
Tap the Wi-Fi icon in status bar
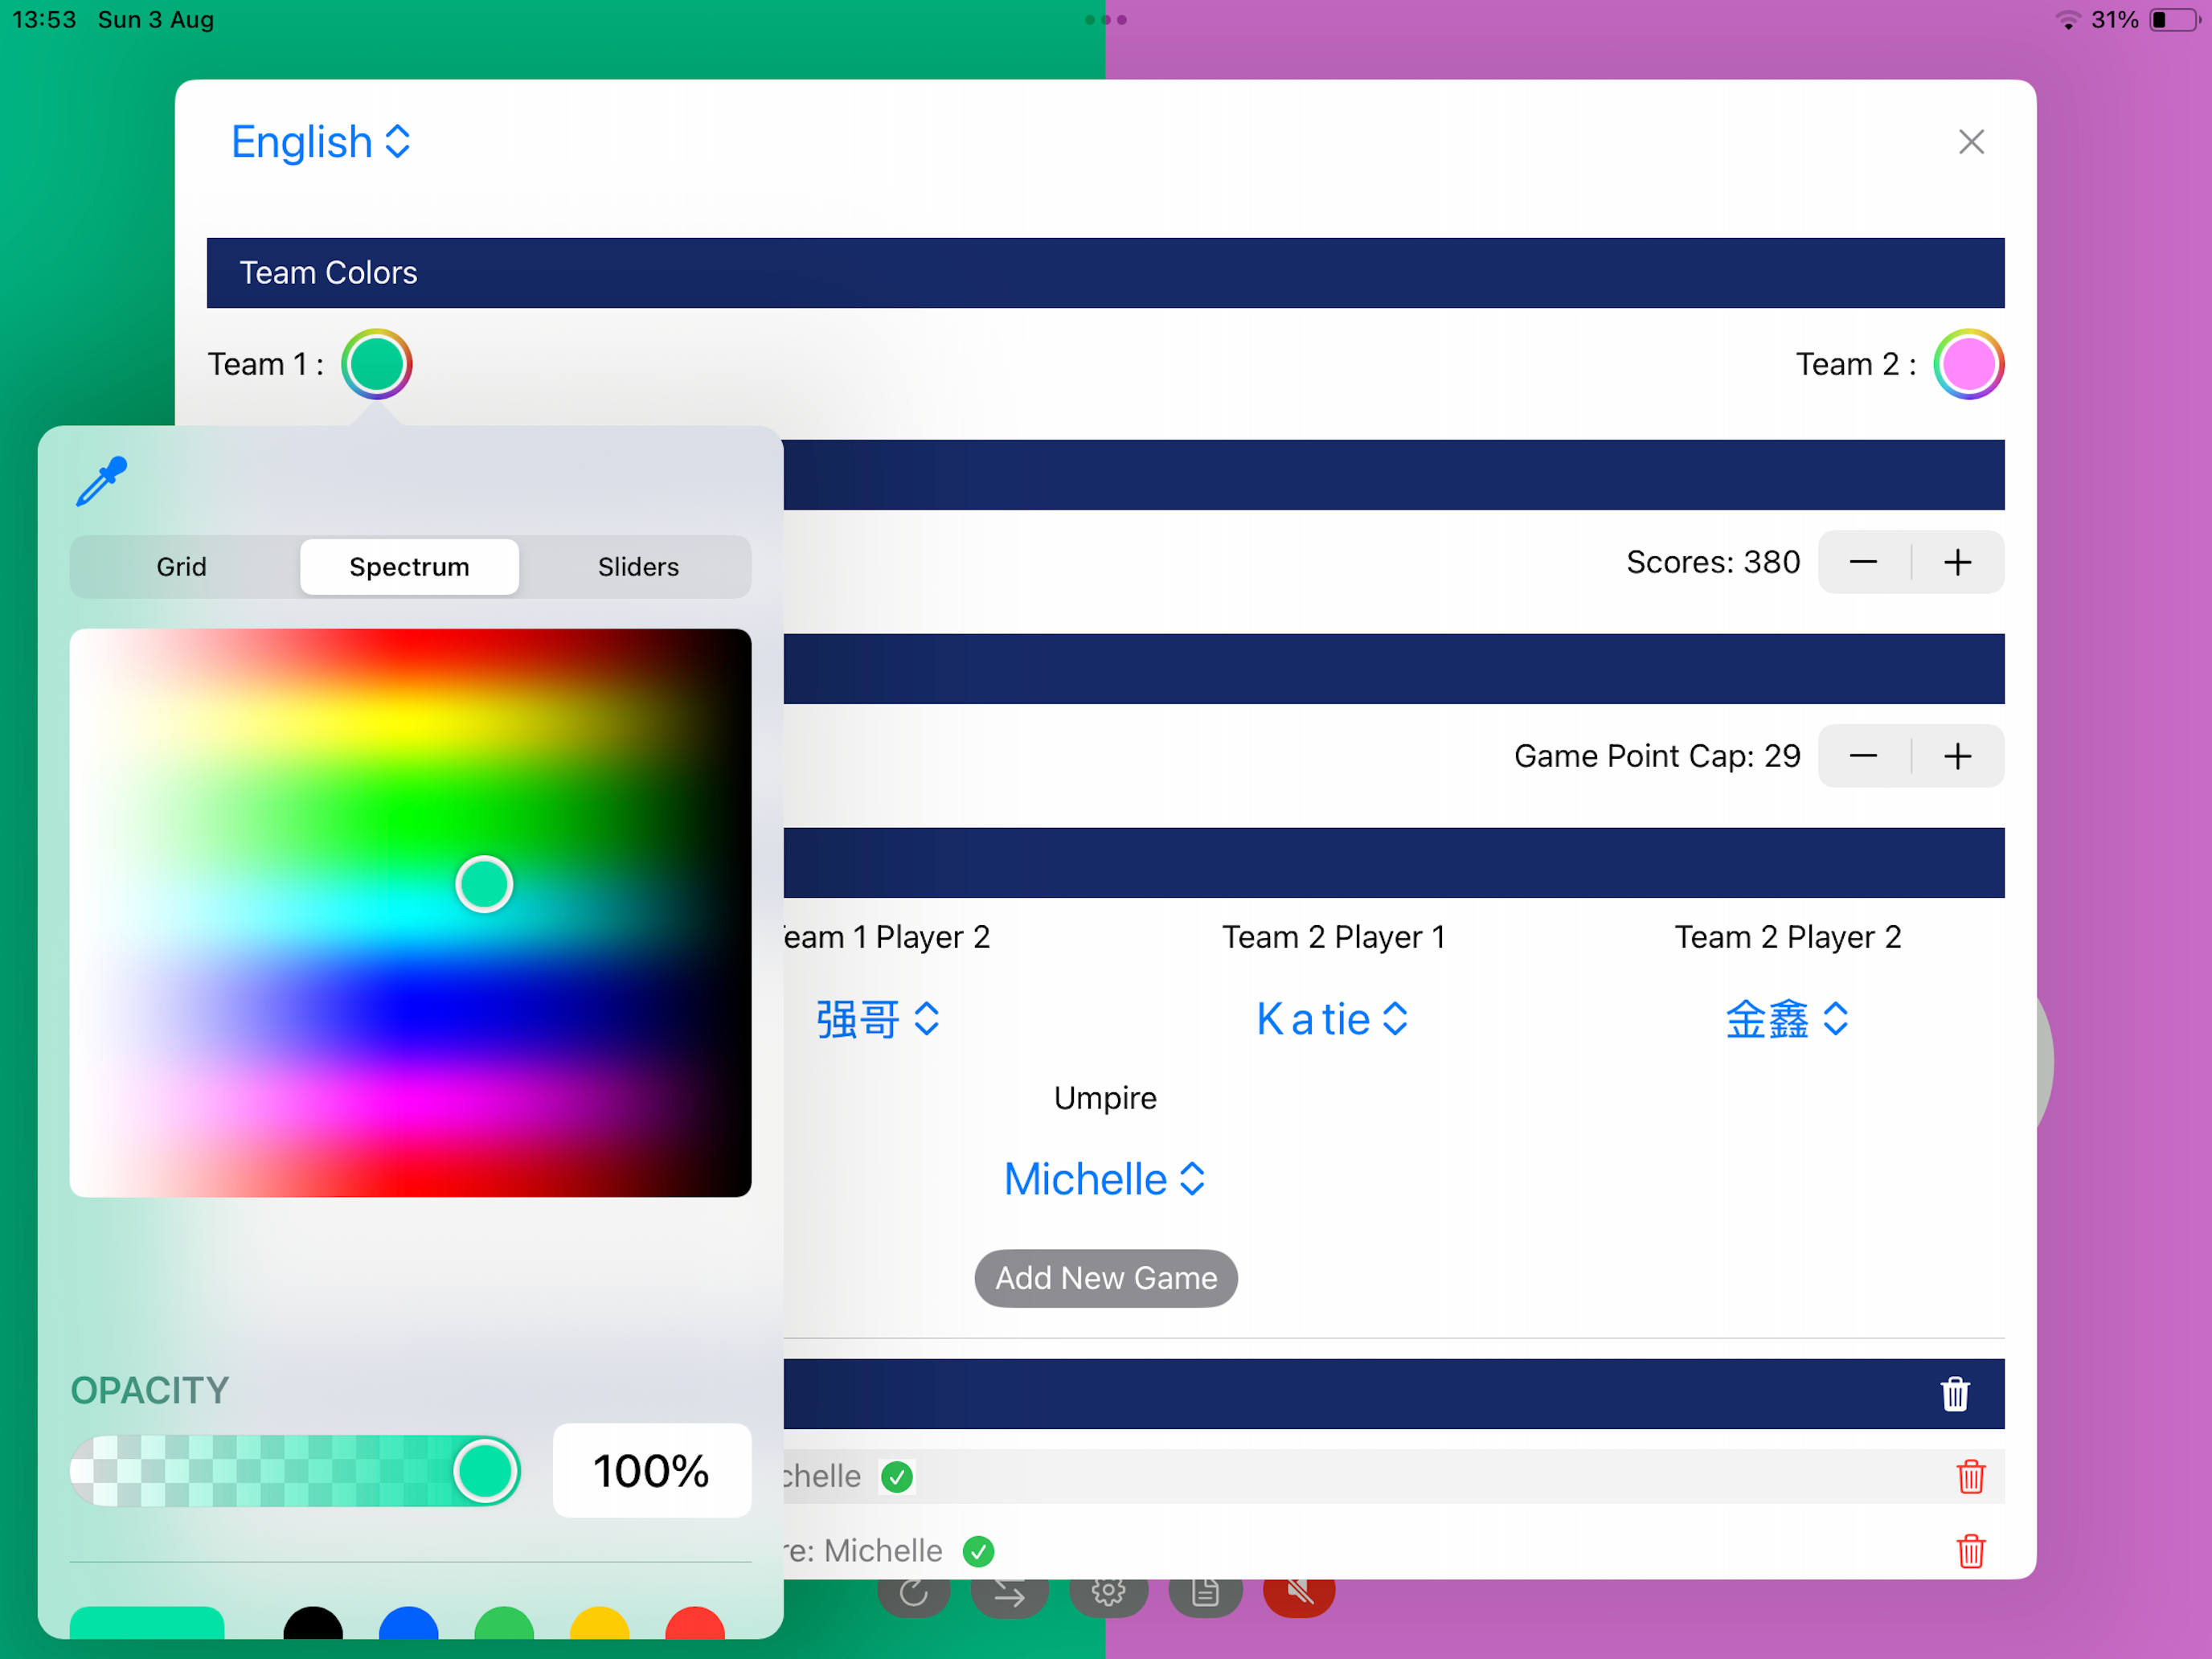2067,20
